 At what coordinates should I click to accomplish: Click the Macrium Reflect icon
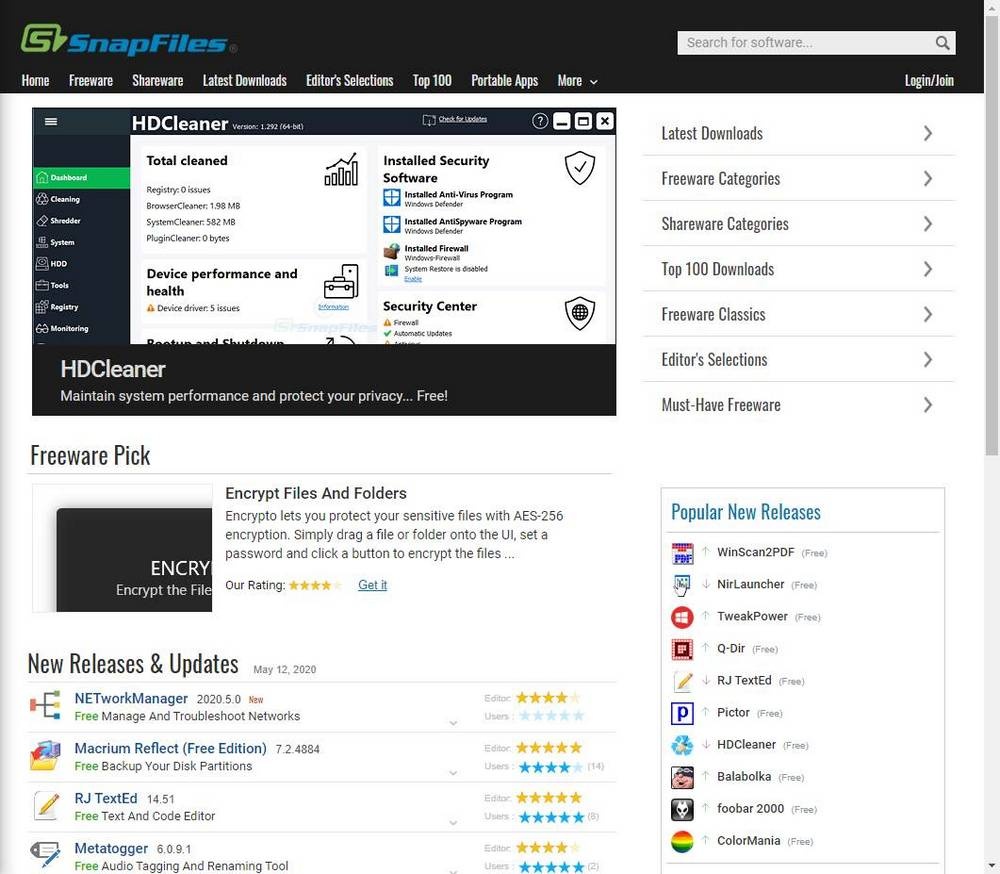pyautogui.click(x=46, y=756)
